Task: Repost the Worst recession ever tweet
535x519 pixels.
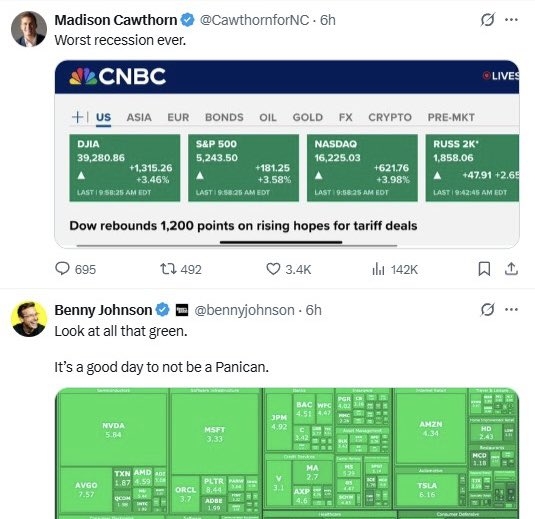Action: pos(181,269)
